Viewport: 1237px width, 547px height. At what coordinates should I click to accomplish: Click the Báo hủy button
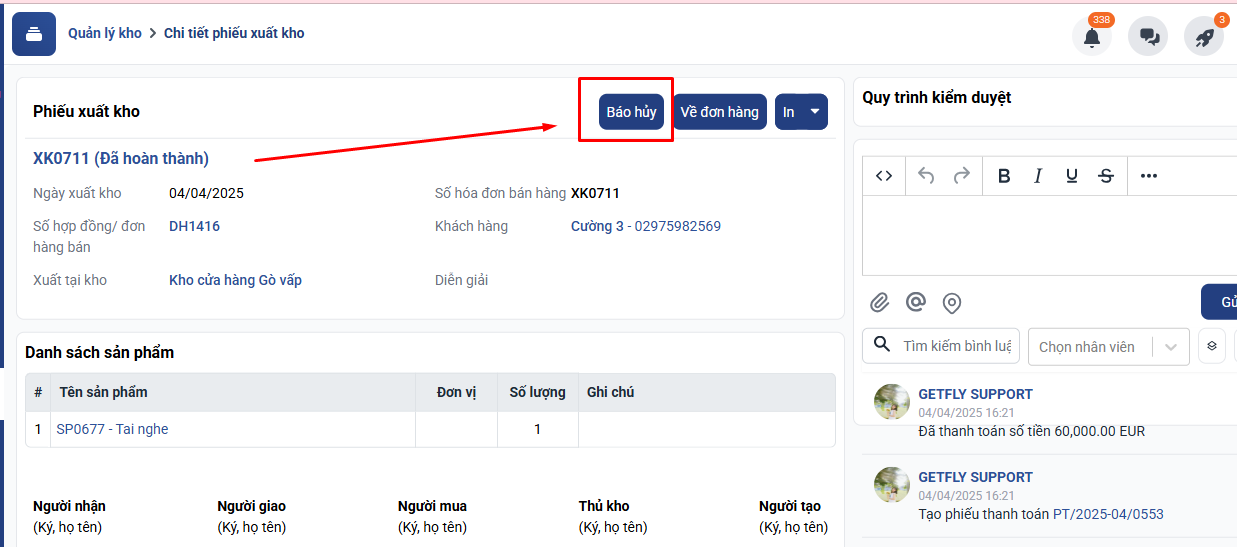tap(631, 112)
